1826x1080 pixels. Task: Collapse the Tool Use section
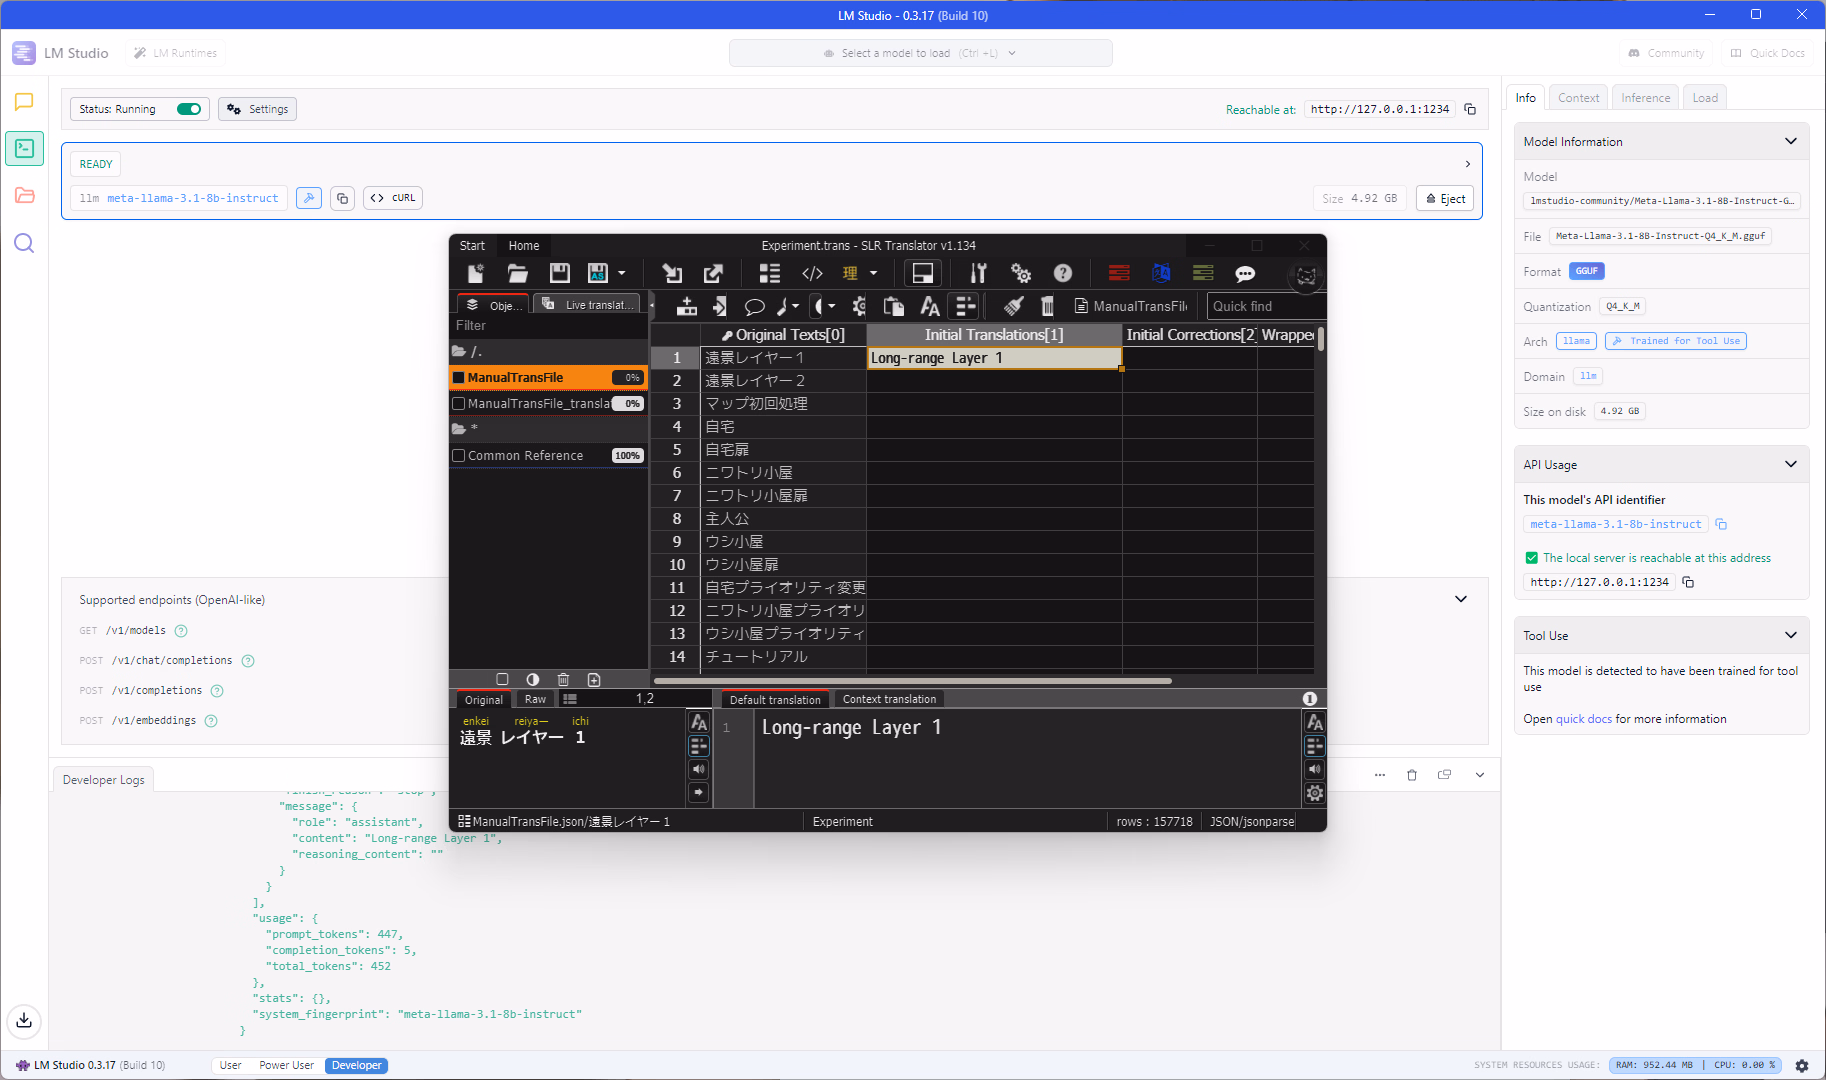[1790, 635]
